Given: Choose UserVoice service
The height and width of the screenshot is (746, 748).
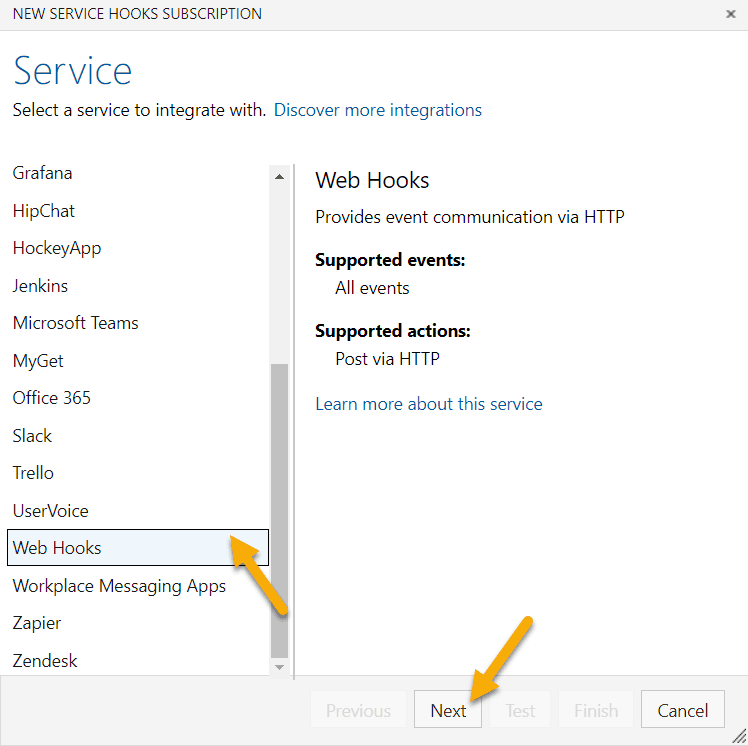Looking at the screenshot, I should [x=138, y=510].
